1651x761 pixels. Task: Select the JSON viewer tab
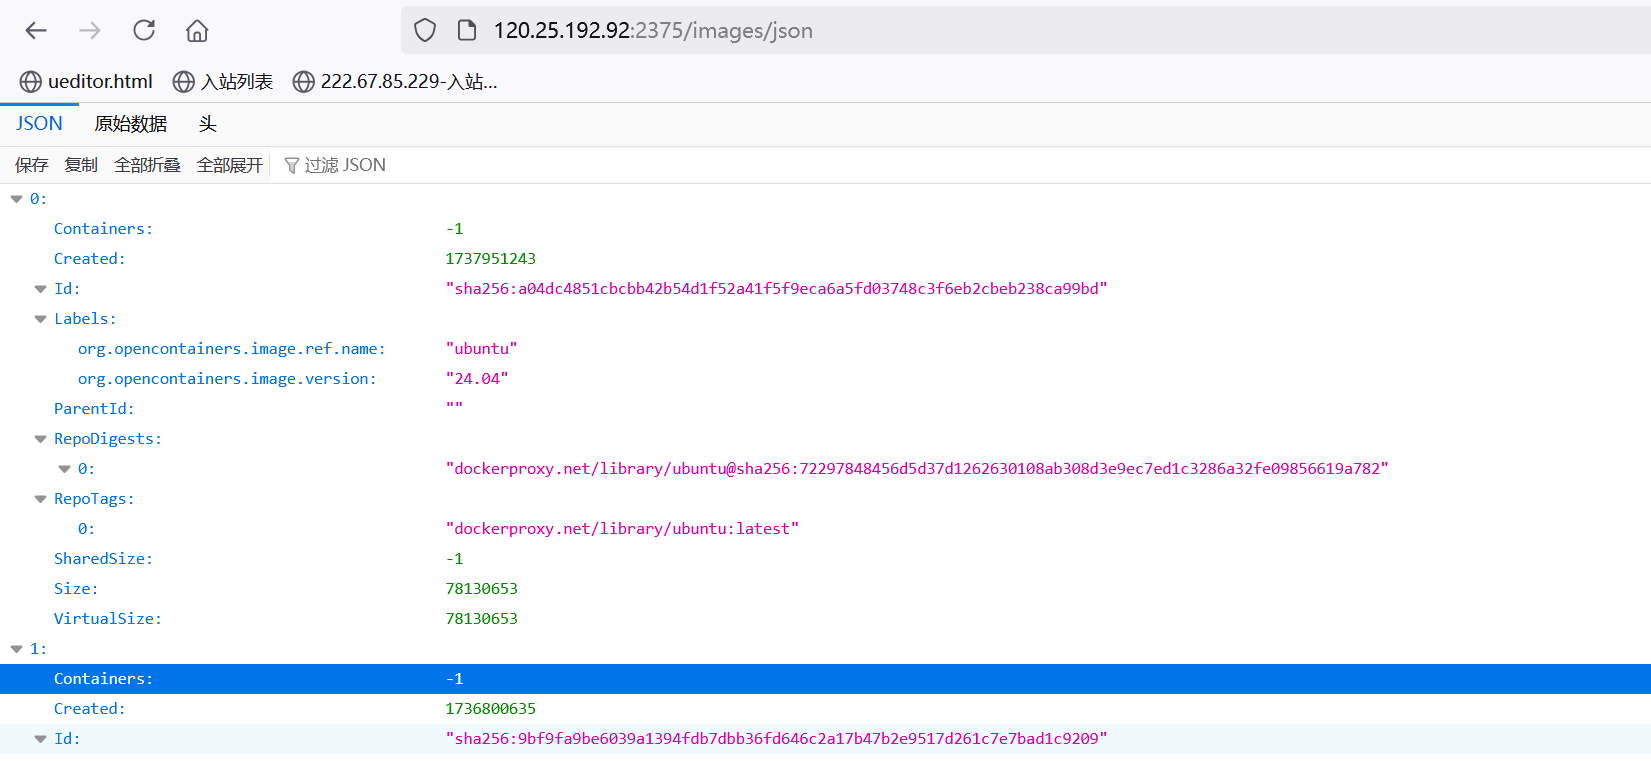point(39,124)
